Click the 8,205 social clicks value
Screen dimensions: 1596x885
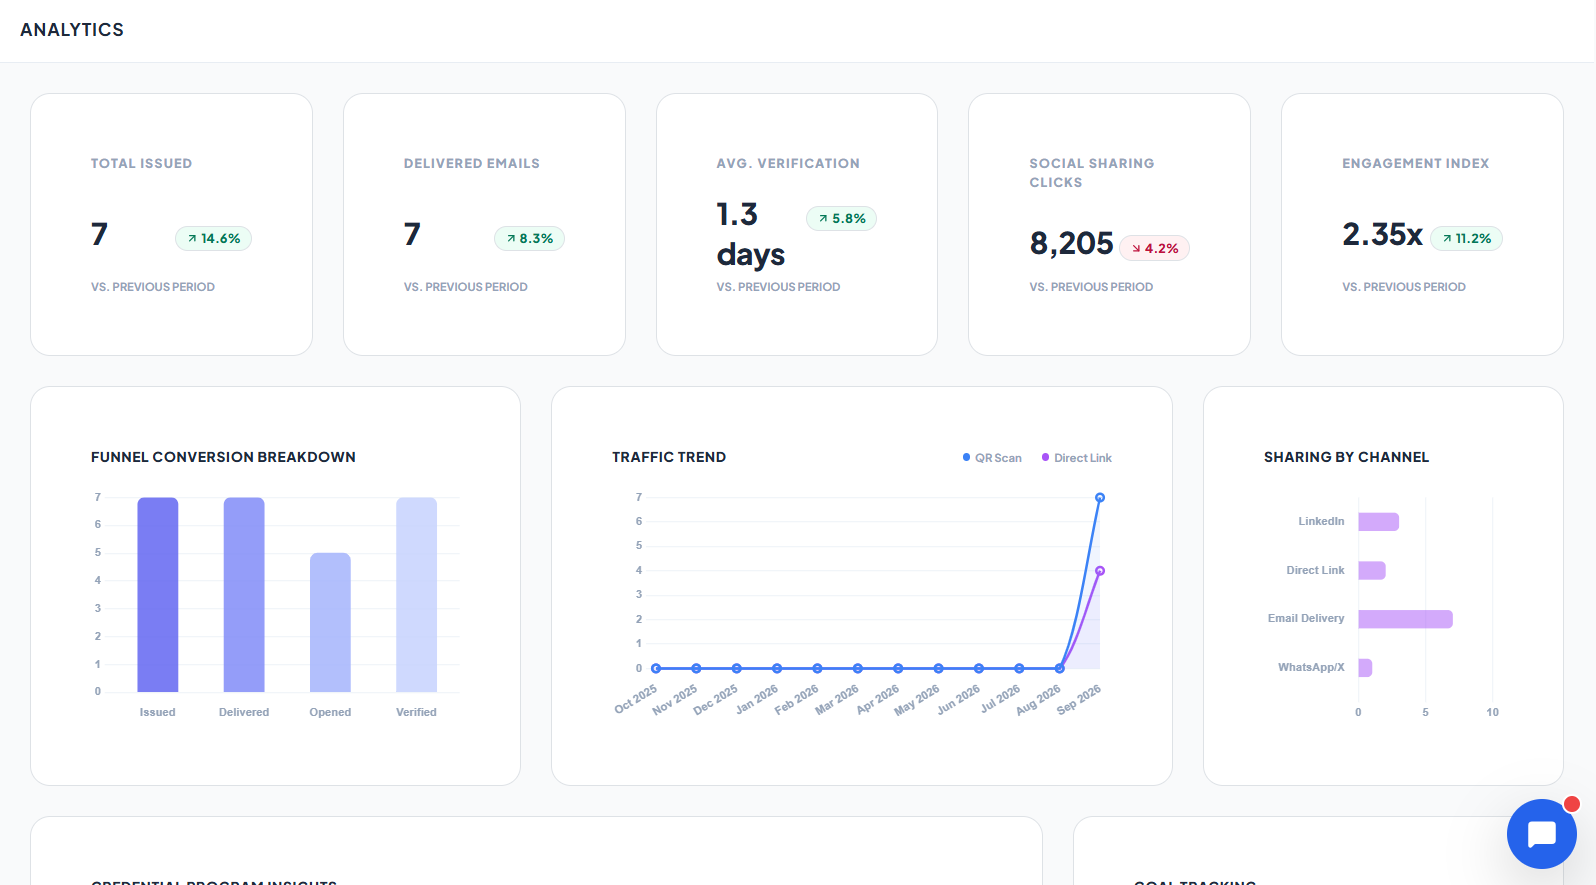(1071, 243)
